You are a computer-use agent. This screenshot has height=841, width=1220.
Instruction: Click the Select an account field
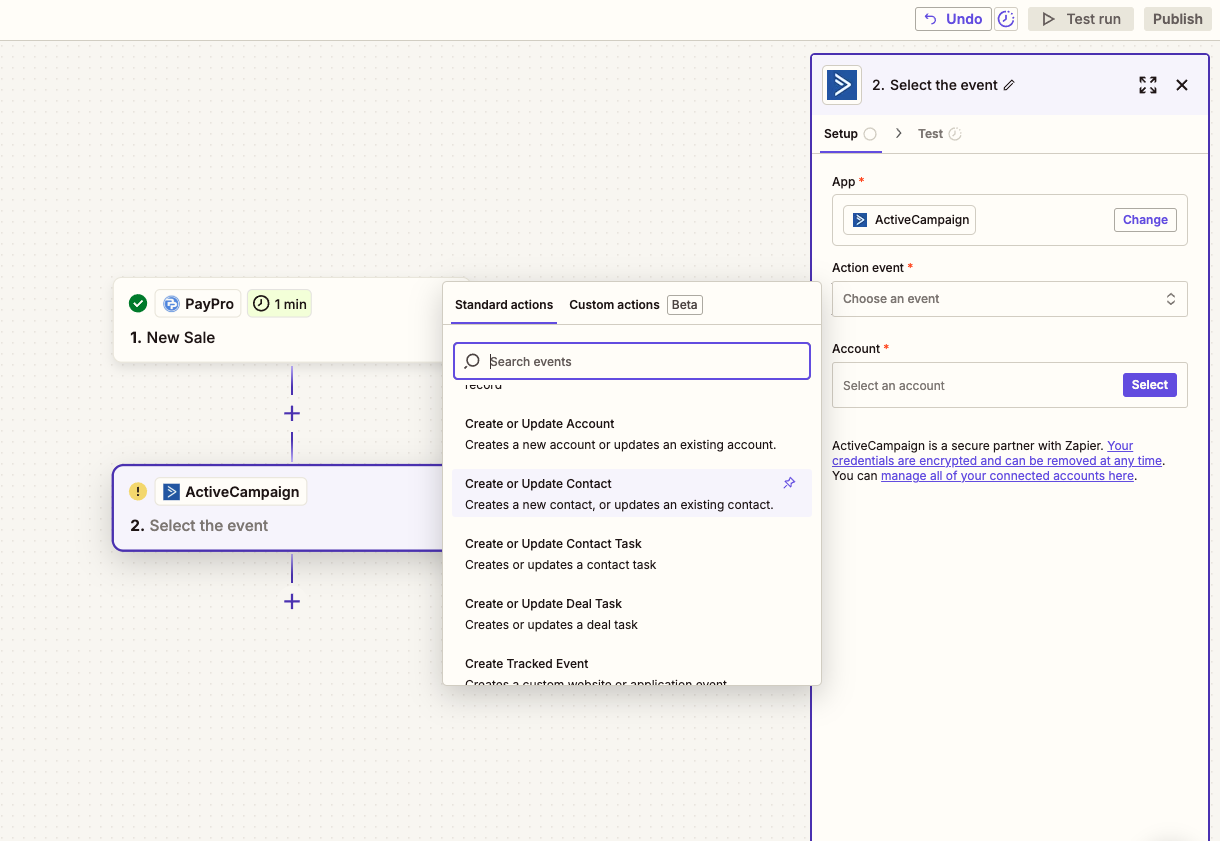point(1010,385)
